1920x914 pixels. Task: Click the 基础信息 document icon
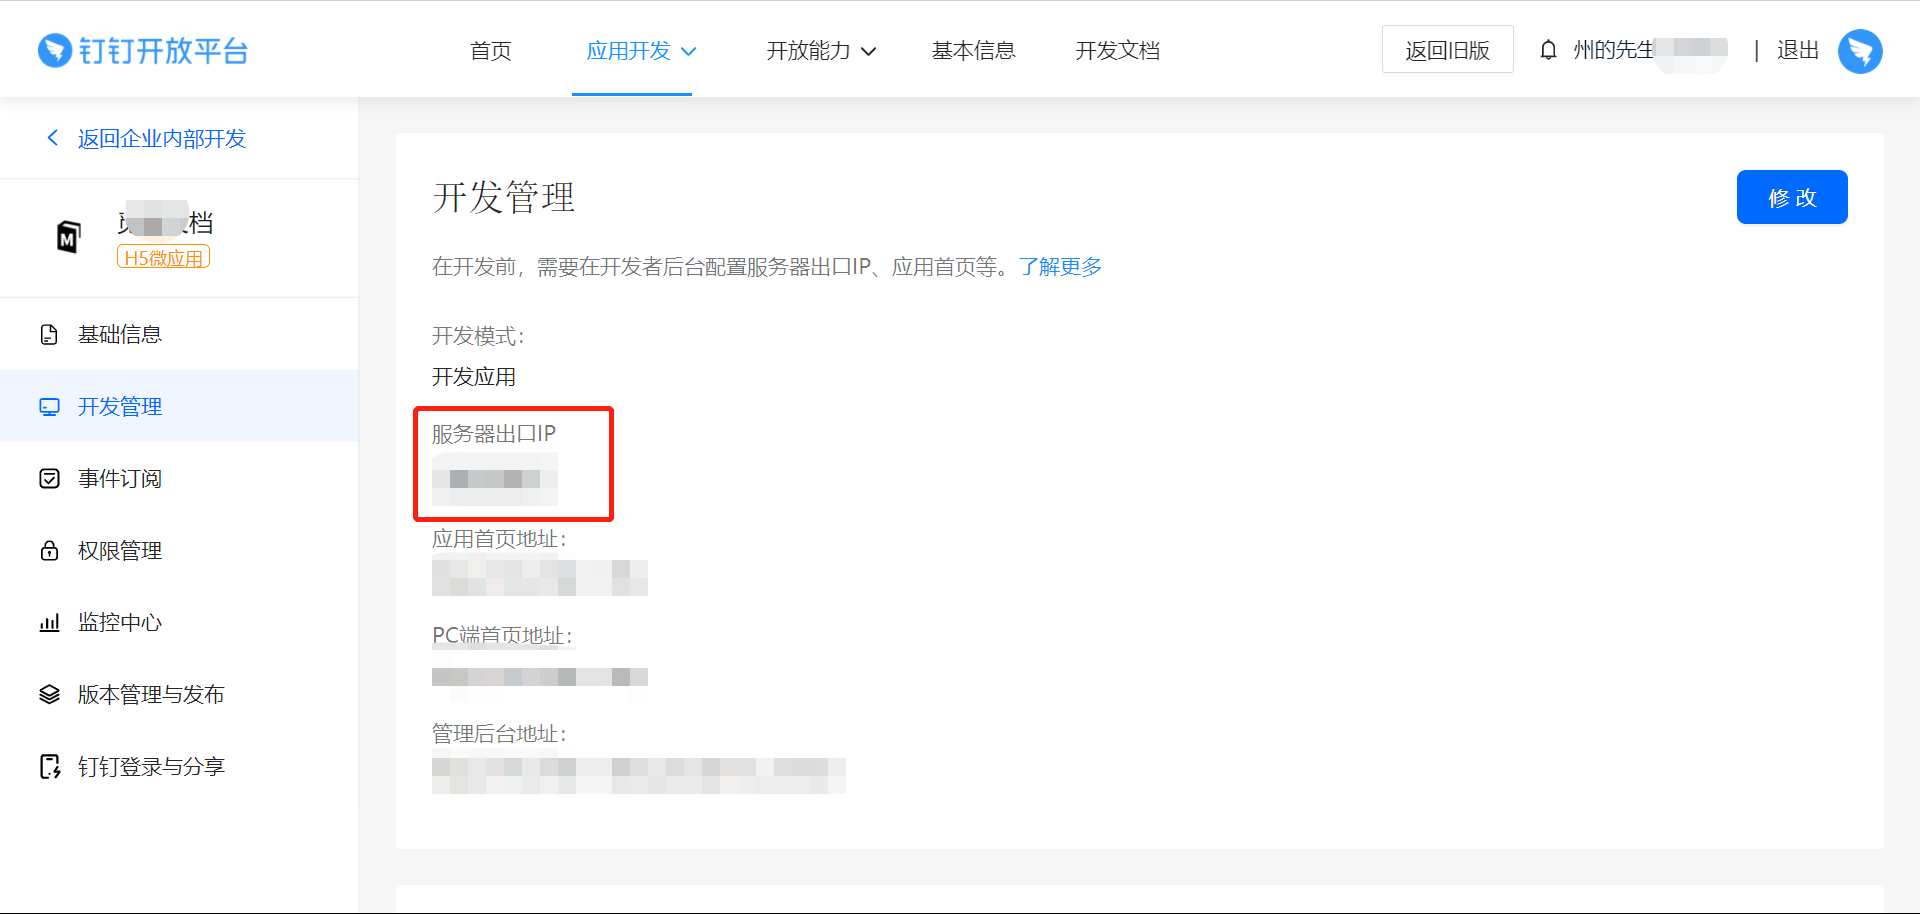49,335
